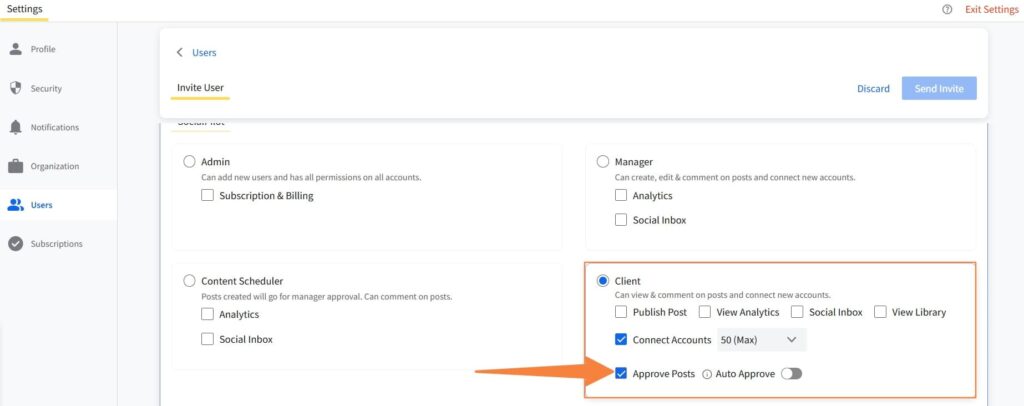Uncheck the Approve Posts checkbox
The width and height of the screenshot is (1024, 406).
[621, 374]
